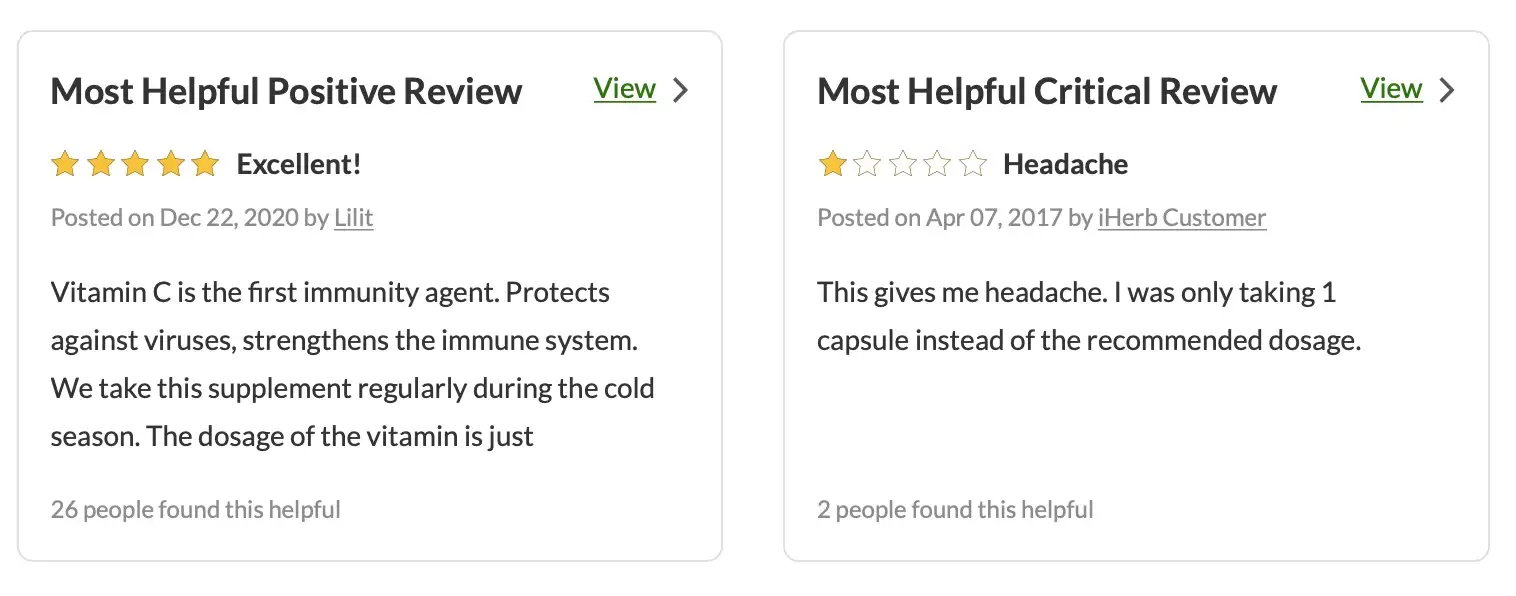Expand the positive review via its chevron arrow
1516x596 pixels.
coord(681,90)
